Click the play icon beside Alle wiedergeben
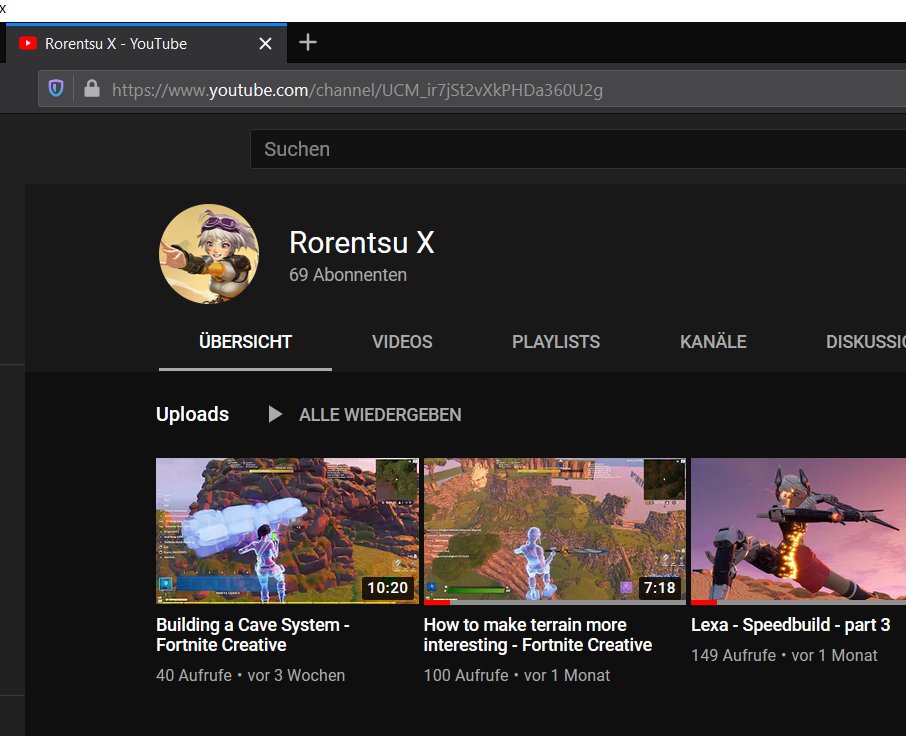This screenshot has width=906, height=736. pyautogui.click(x=275, y=414)
